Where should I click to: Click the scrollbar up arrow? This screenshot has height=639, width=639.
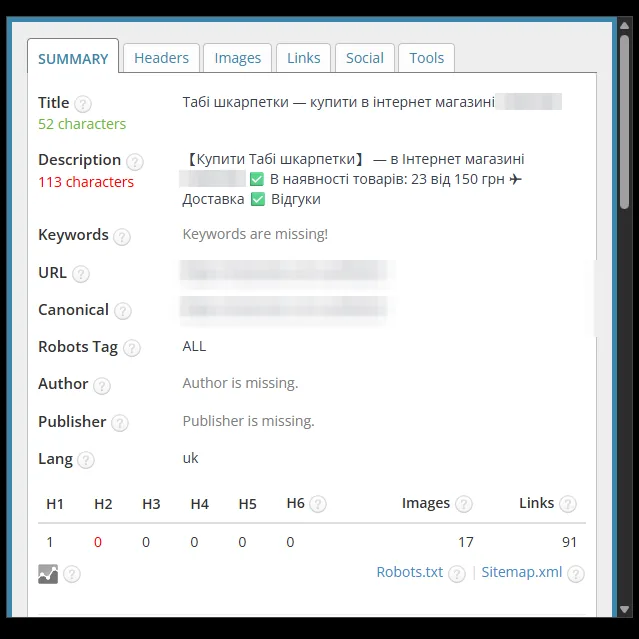624,26
